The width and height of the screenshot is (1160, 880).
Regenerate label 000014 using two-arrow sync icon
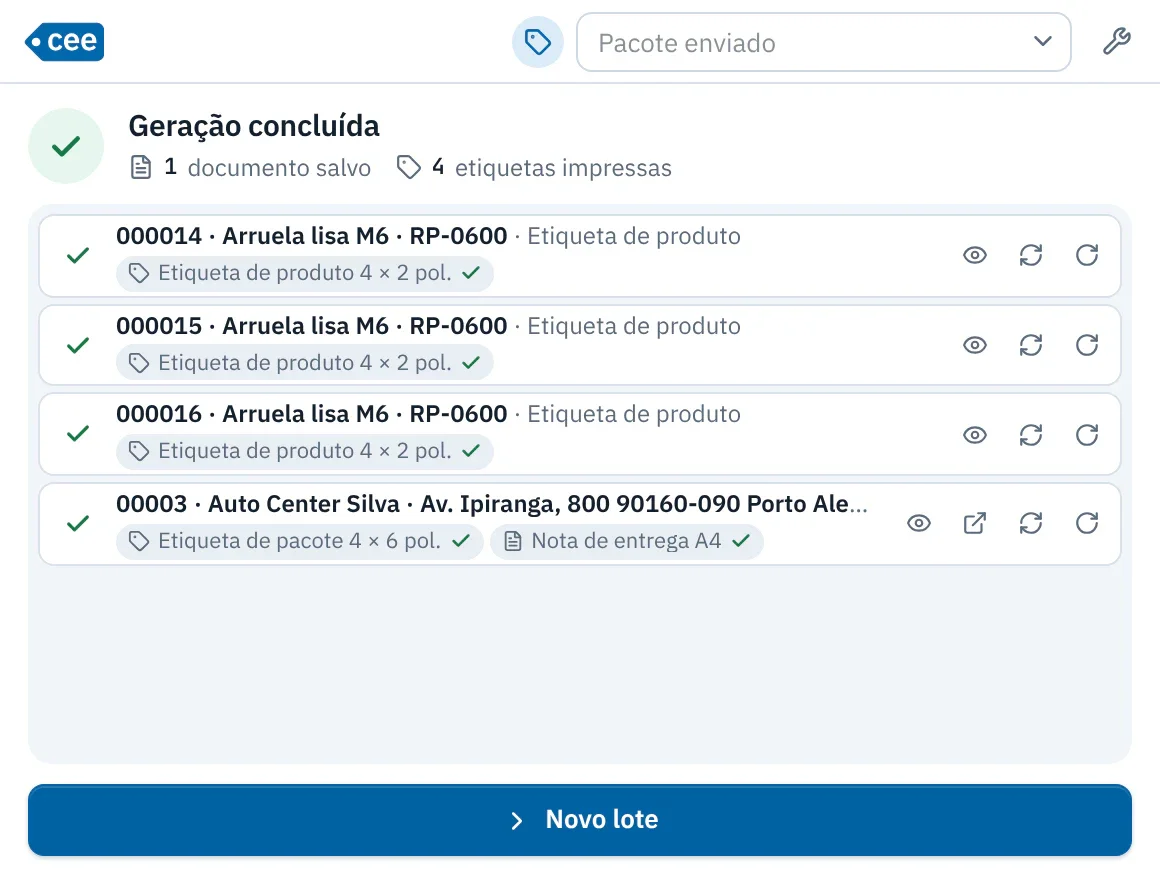pos(1031,256)
